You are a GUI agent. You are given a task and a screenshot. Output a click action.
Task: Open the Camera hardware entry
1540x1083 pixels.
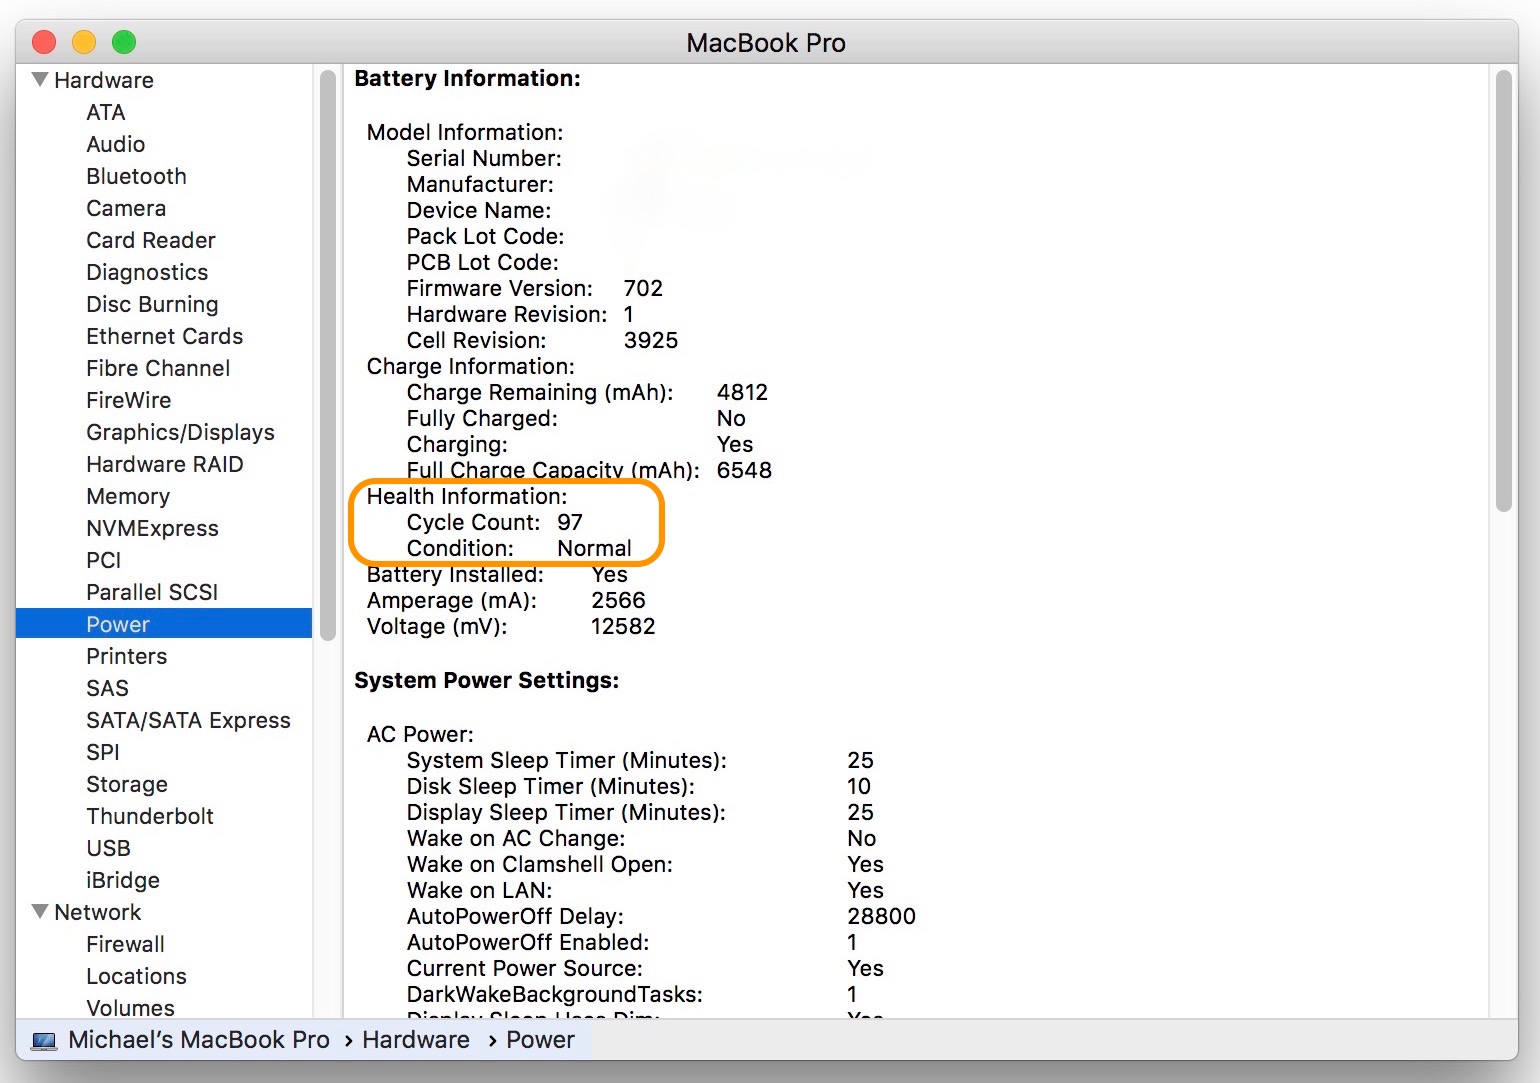coord(126,208)
